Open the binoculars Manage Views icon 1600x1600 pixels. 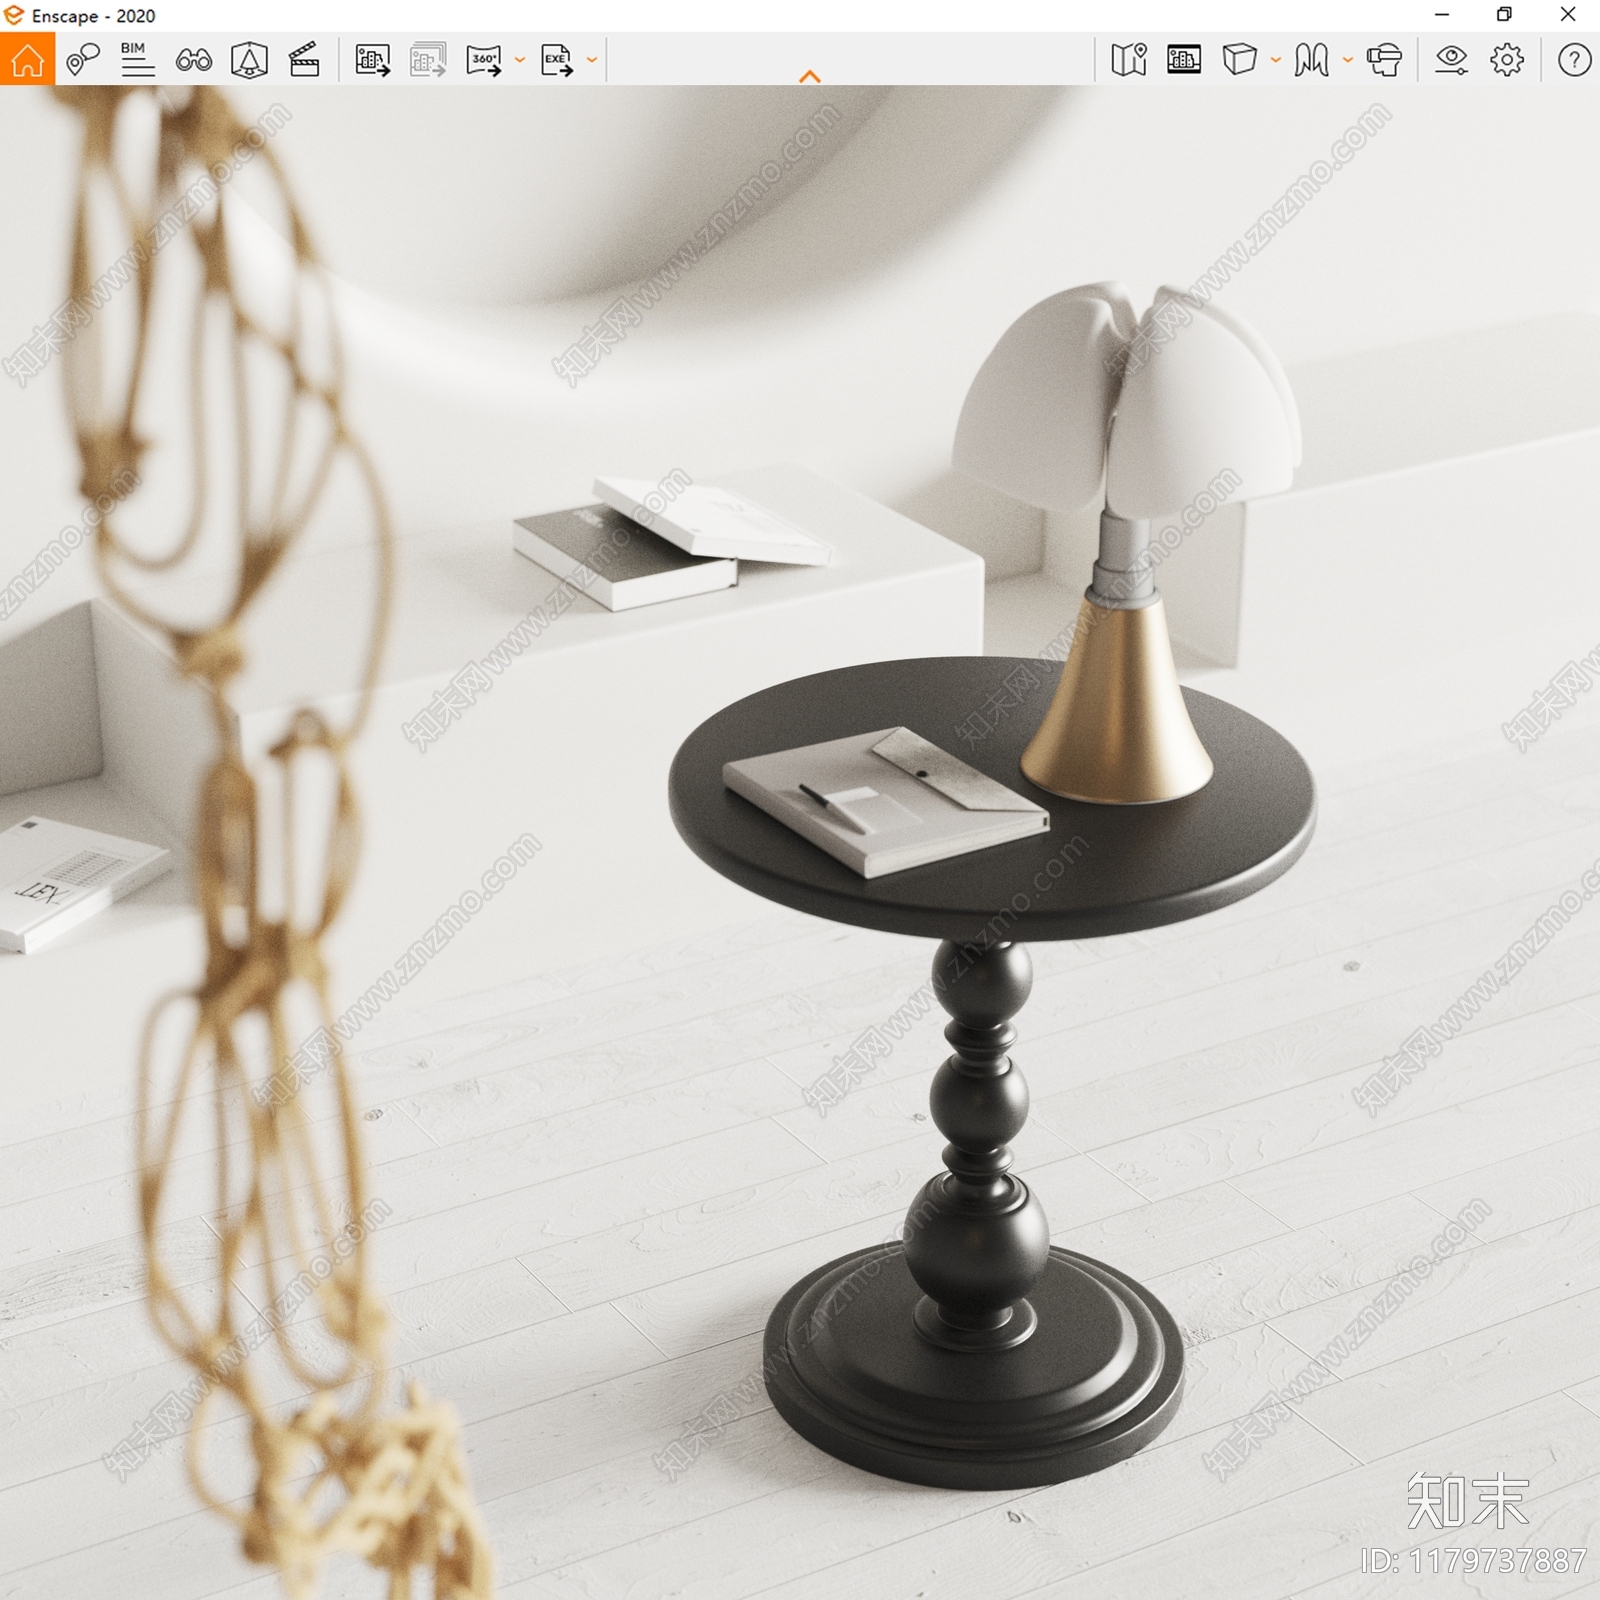193,61
